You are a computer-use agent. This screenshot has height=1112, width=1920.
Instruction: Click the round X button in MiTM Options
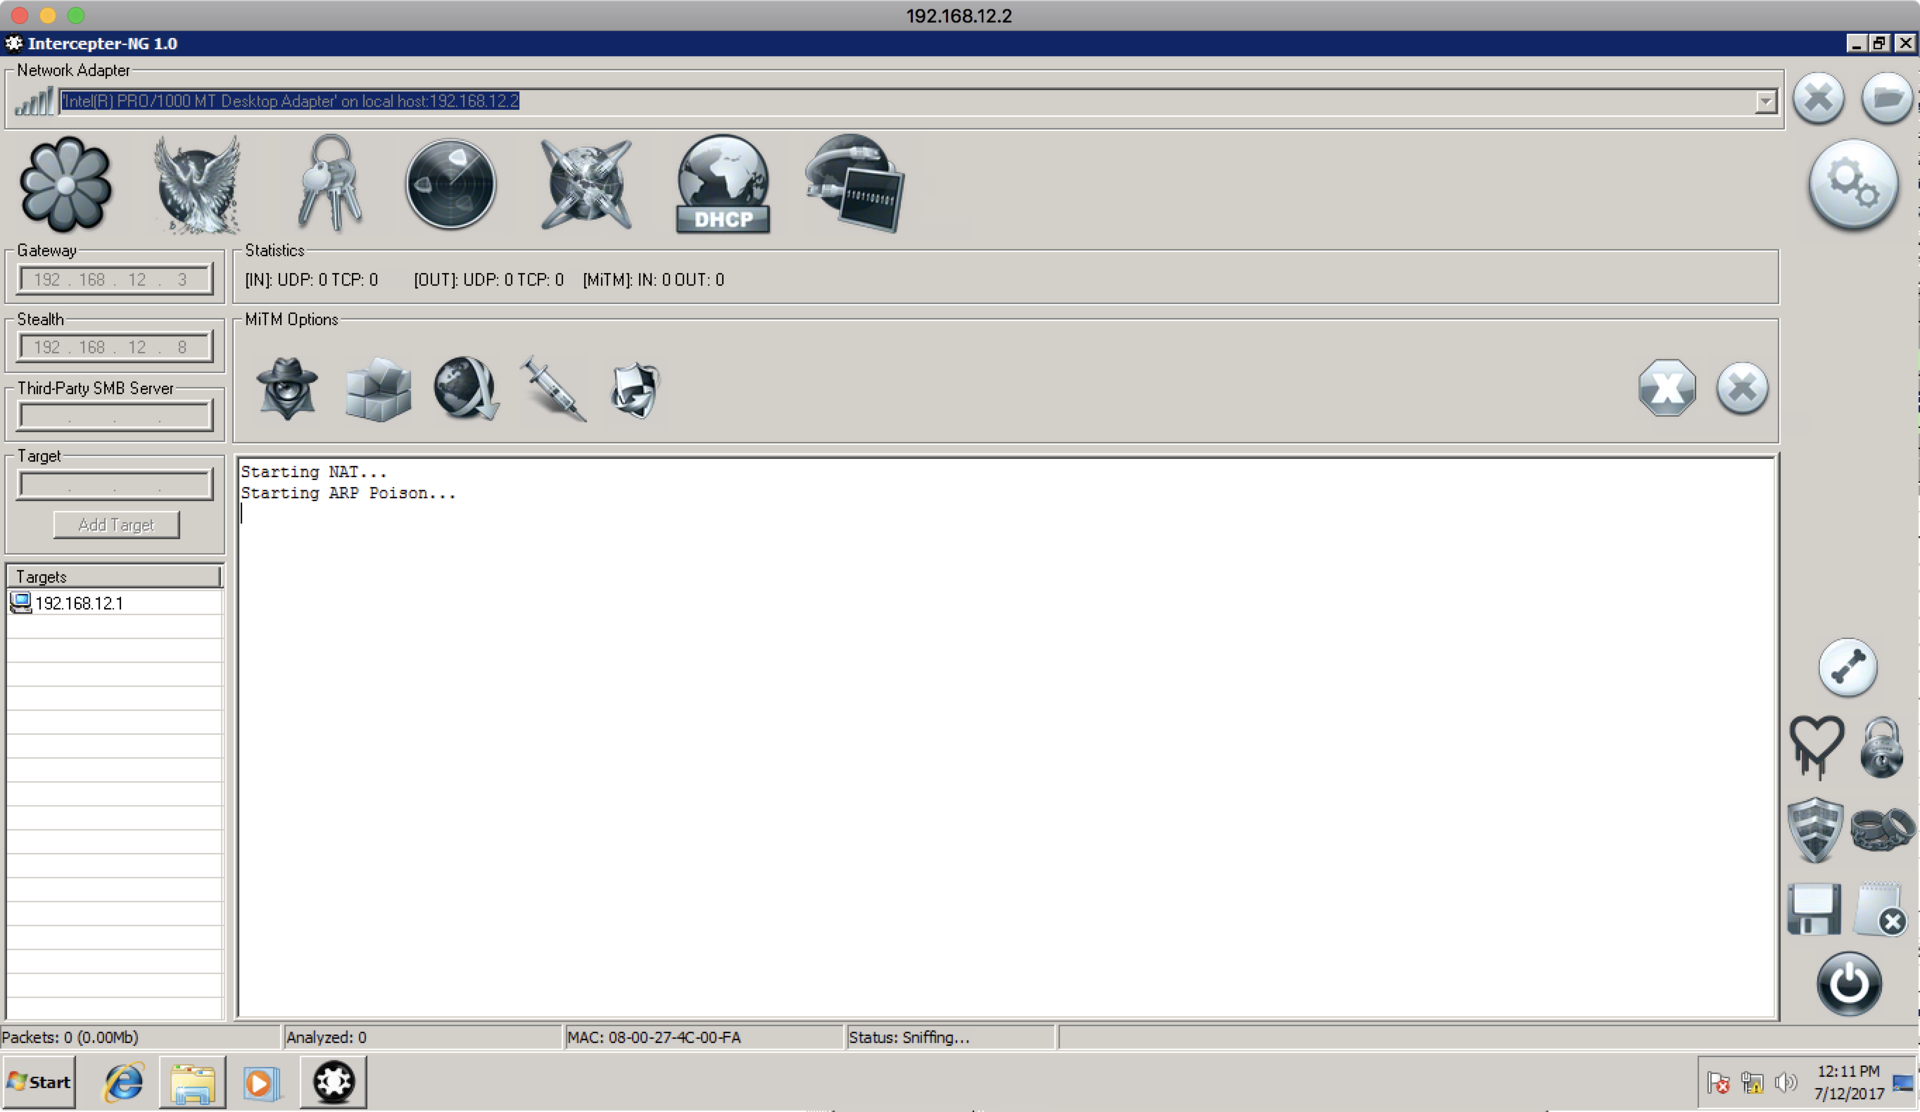point(1742,388)
